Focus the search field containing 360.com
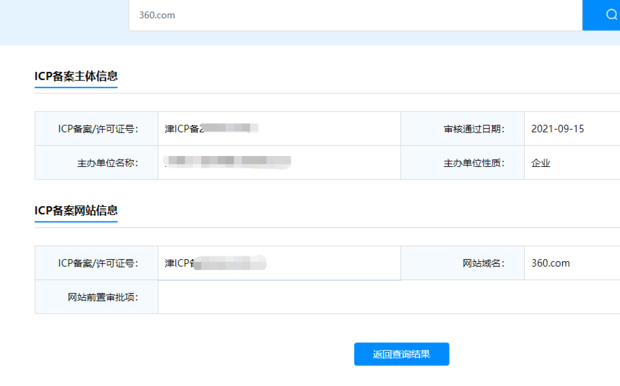The width and height of the screenshot is (620, 386). tap(355, 15)
